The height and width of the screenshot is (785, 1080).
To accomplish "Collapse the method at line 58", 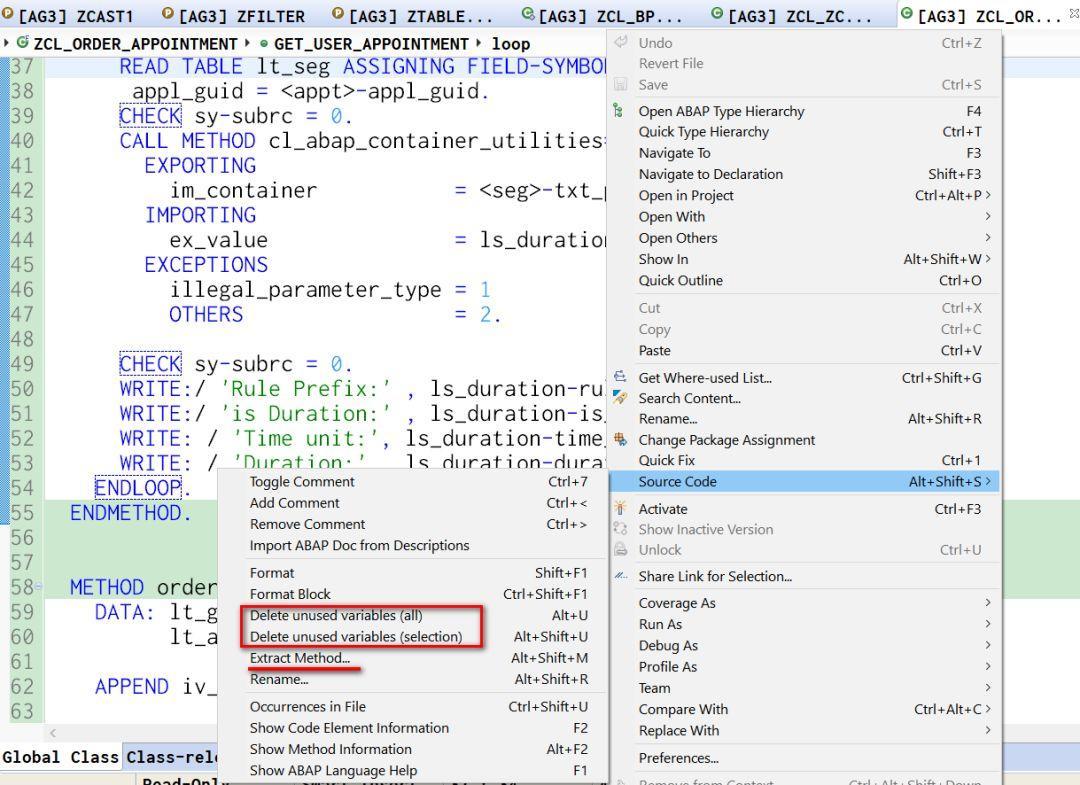I will click(39, 587).
